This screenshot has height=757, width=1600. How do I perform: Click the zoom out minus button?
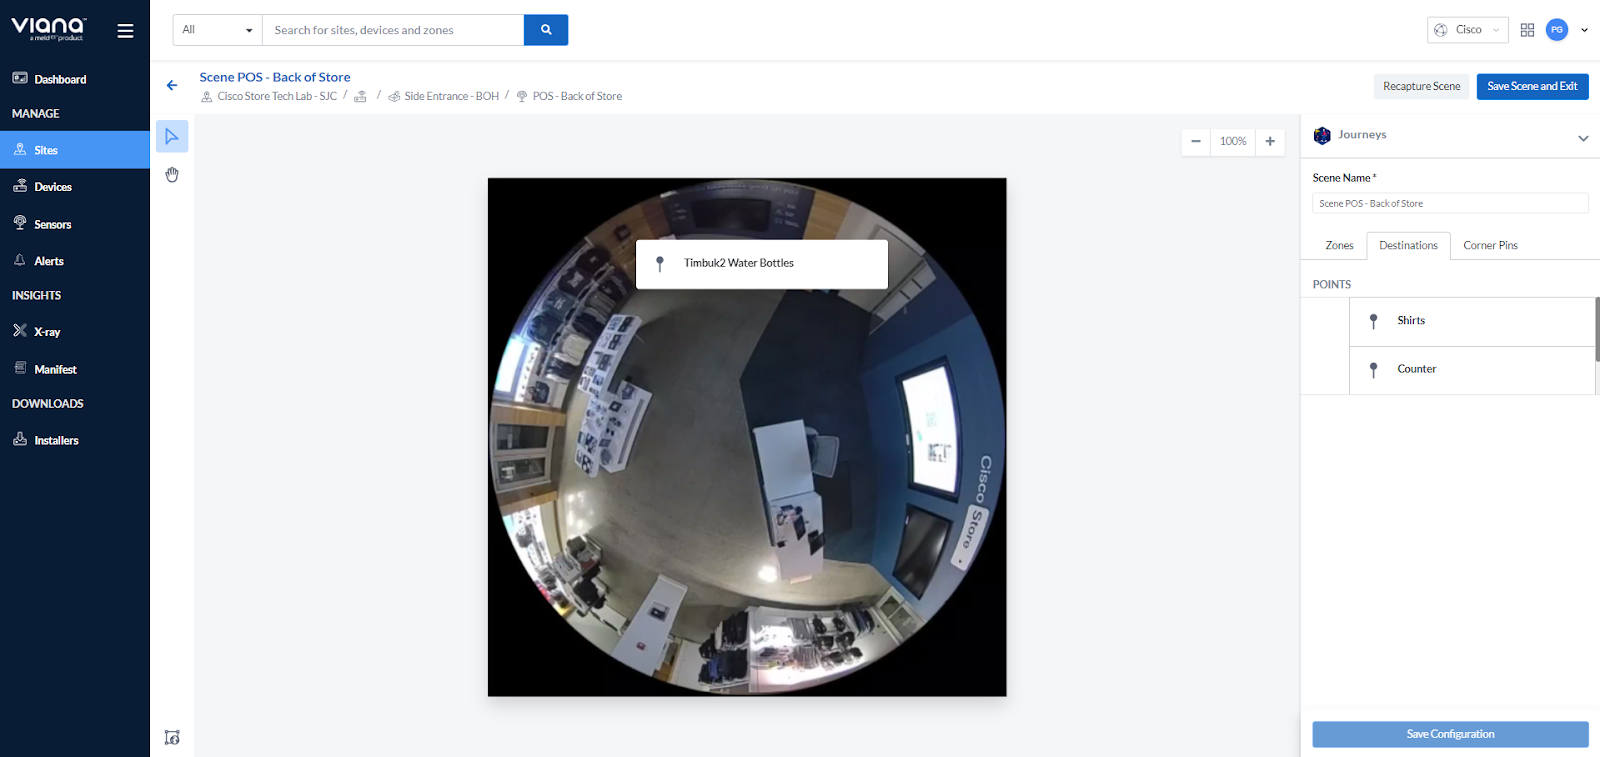click(x=1196, y=141)
